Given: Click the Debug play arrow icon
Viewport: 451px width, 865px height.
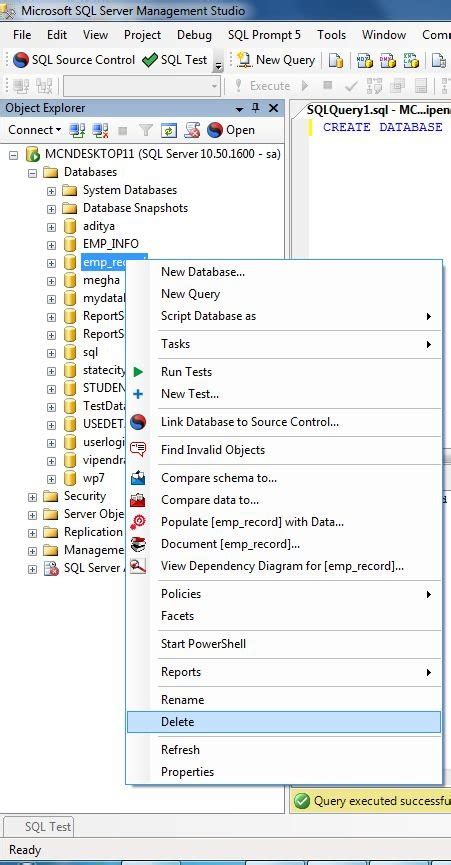Looking at the screenshot, I should 305,86.
